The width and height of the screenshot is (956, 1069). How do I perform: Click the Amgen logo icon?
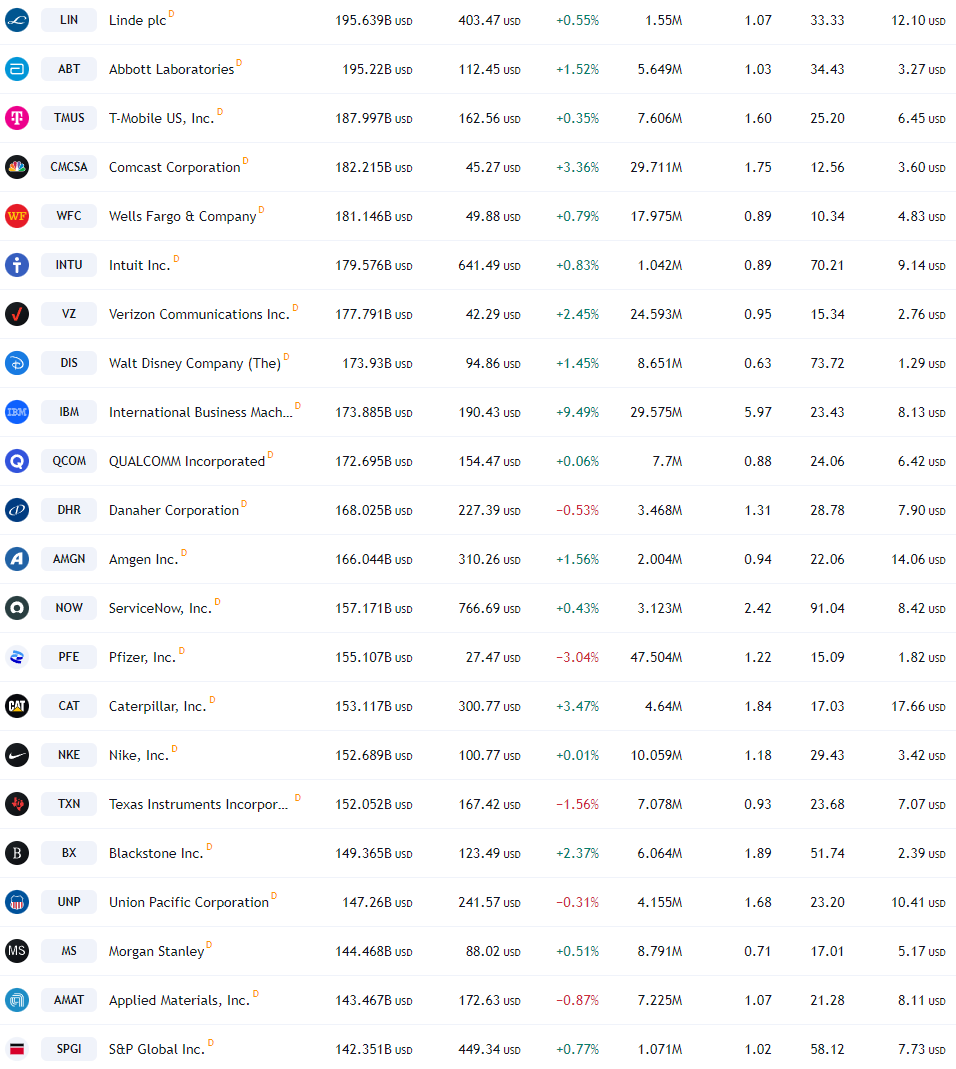[x=17, y=559]
